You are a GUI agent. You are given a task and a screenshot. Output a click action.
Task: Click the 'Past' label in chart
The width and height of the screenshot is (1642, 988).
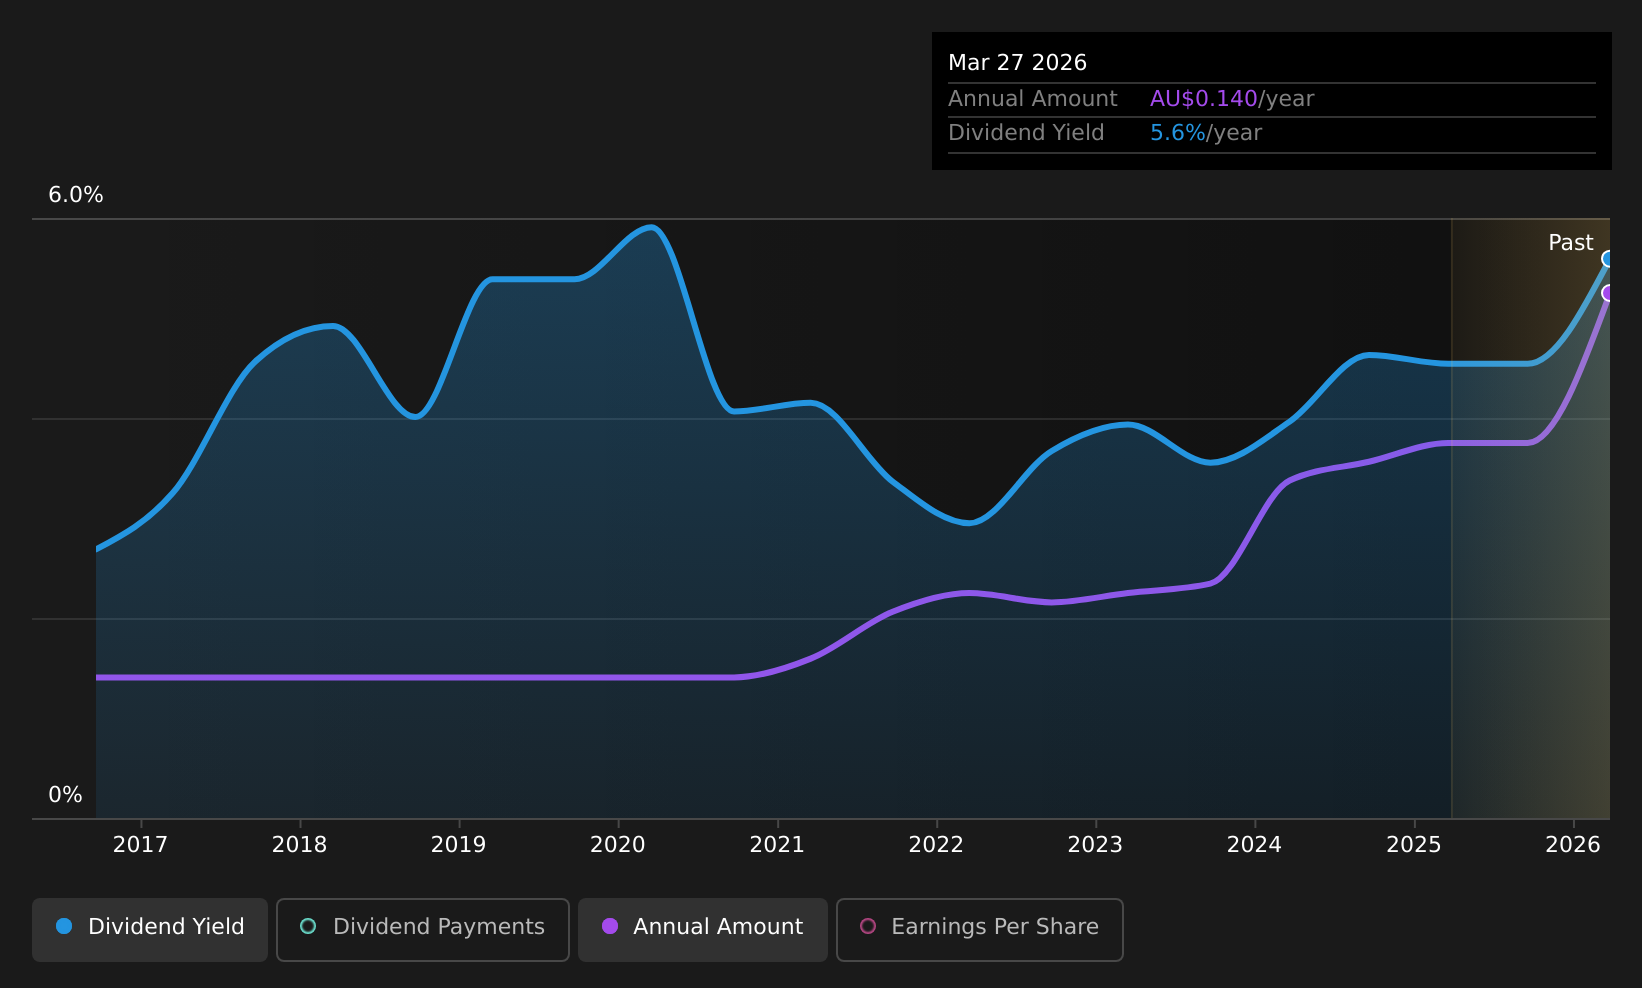[x=1570, y=243]
